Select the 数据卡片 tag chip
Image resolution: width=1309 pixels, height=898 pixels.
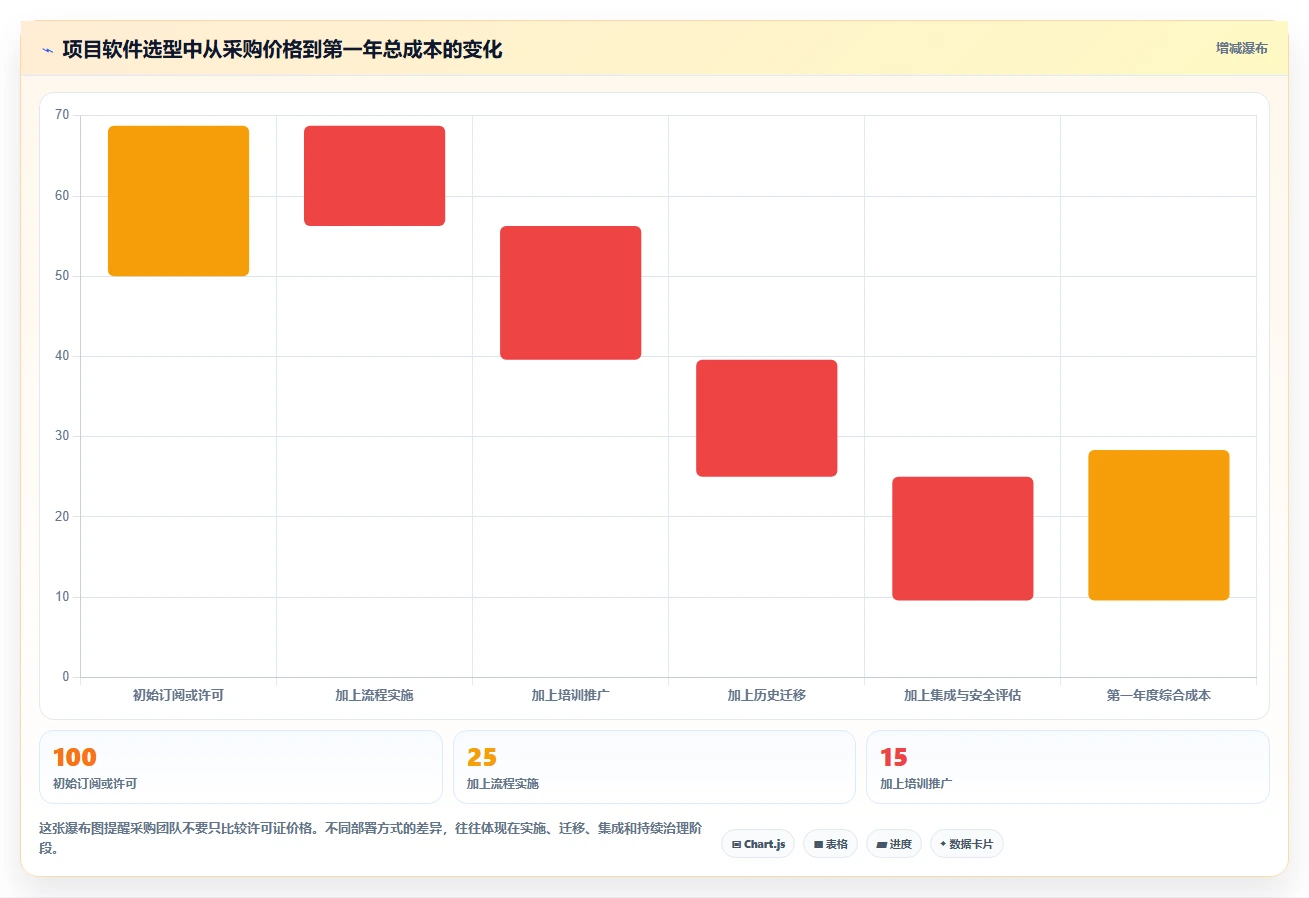click(x=966, y=844)
